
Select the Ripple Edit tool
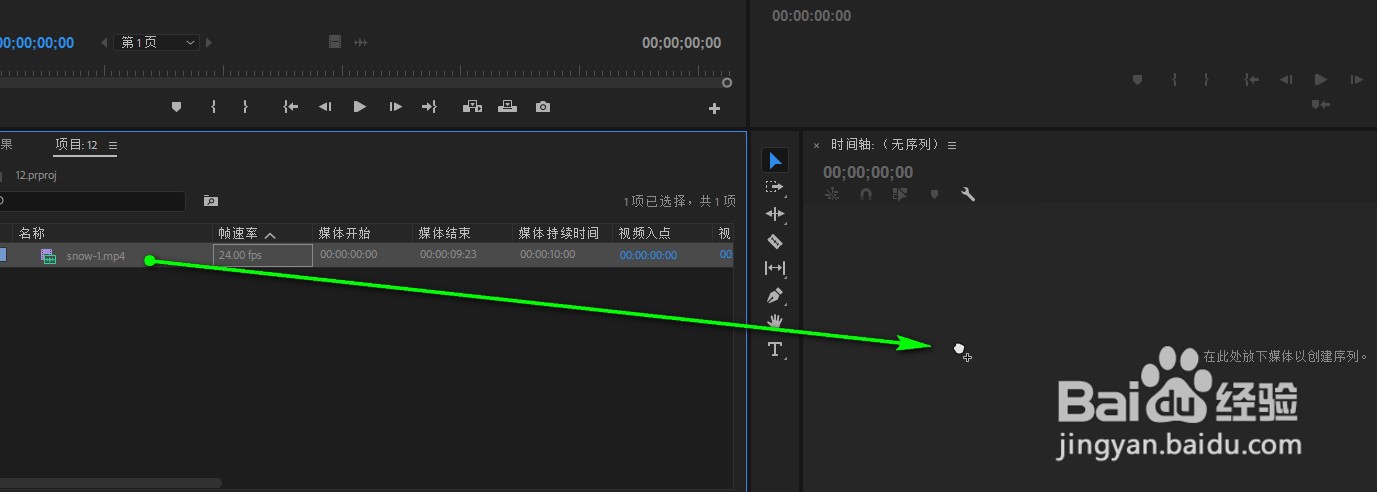tap(775, 214)
